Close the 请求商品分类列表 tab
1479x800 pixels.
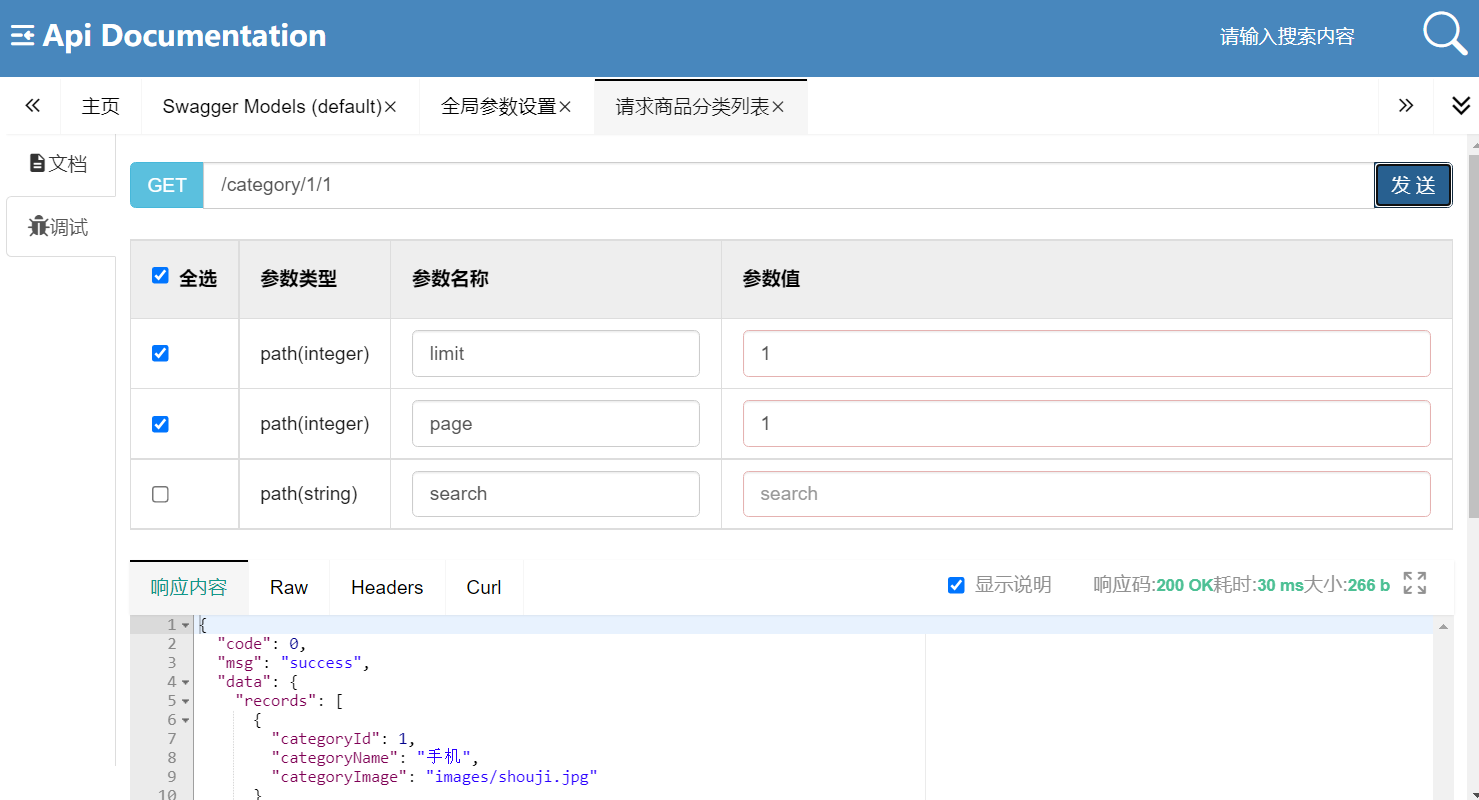point(778,106)
